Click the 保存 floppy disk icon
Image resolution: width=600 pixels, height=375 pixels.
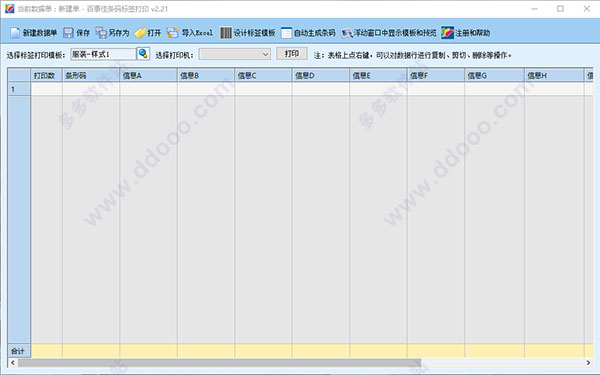(x=68, y=33)
